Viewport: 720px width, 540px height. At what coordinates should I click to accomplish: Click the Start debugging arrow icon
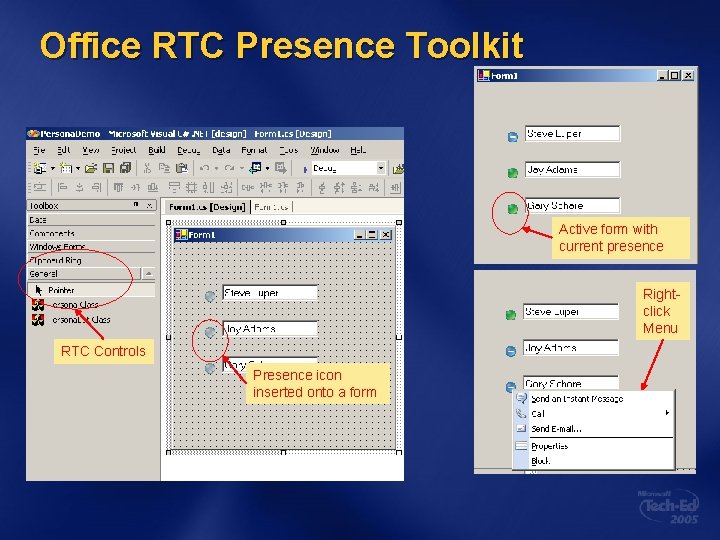[x=305, y=169]
